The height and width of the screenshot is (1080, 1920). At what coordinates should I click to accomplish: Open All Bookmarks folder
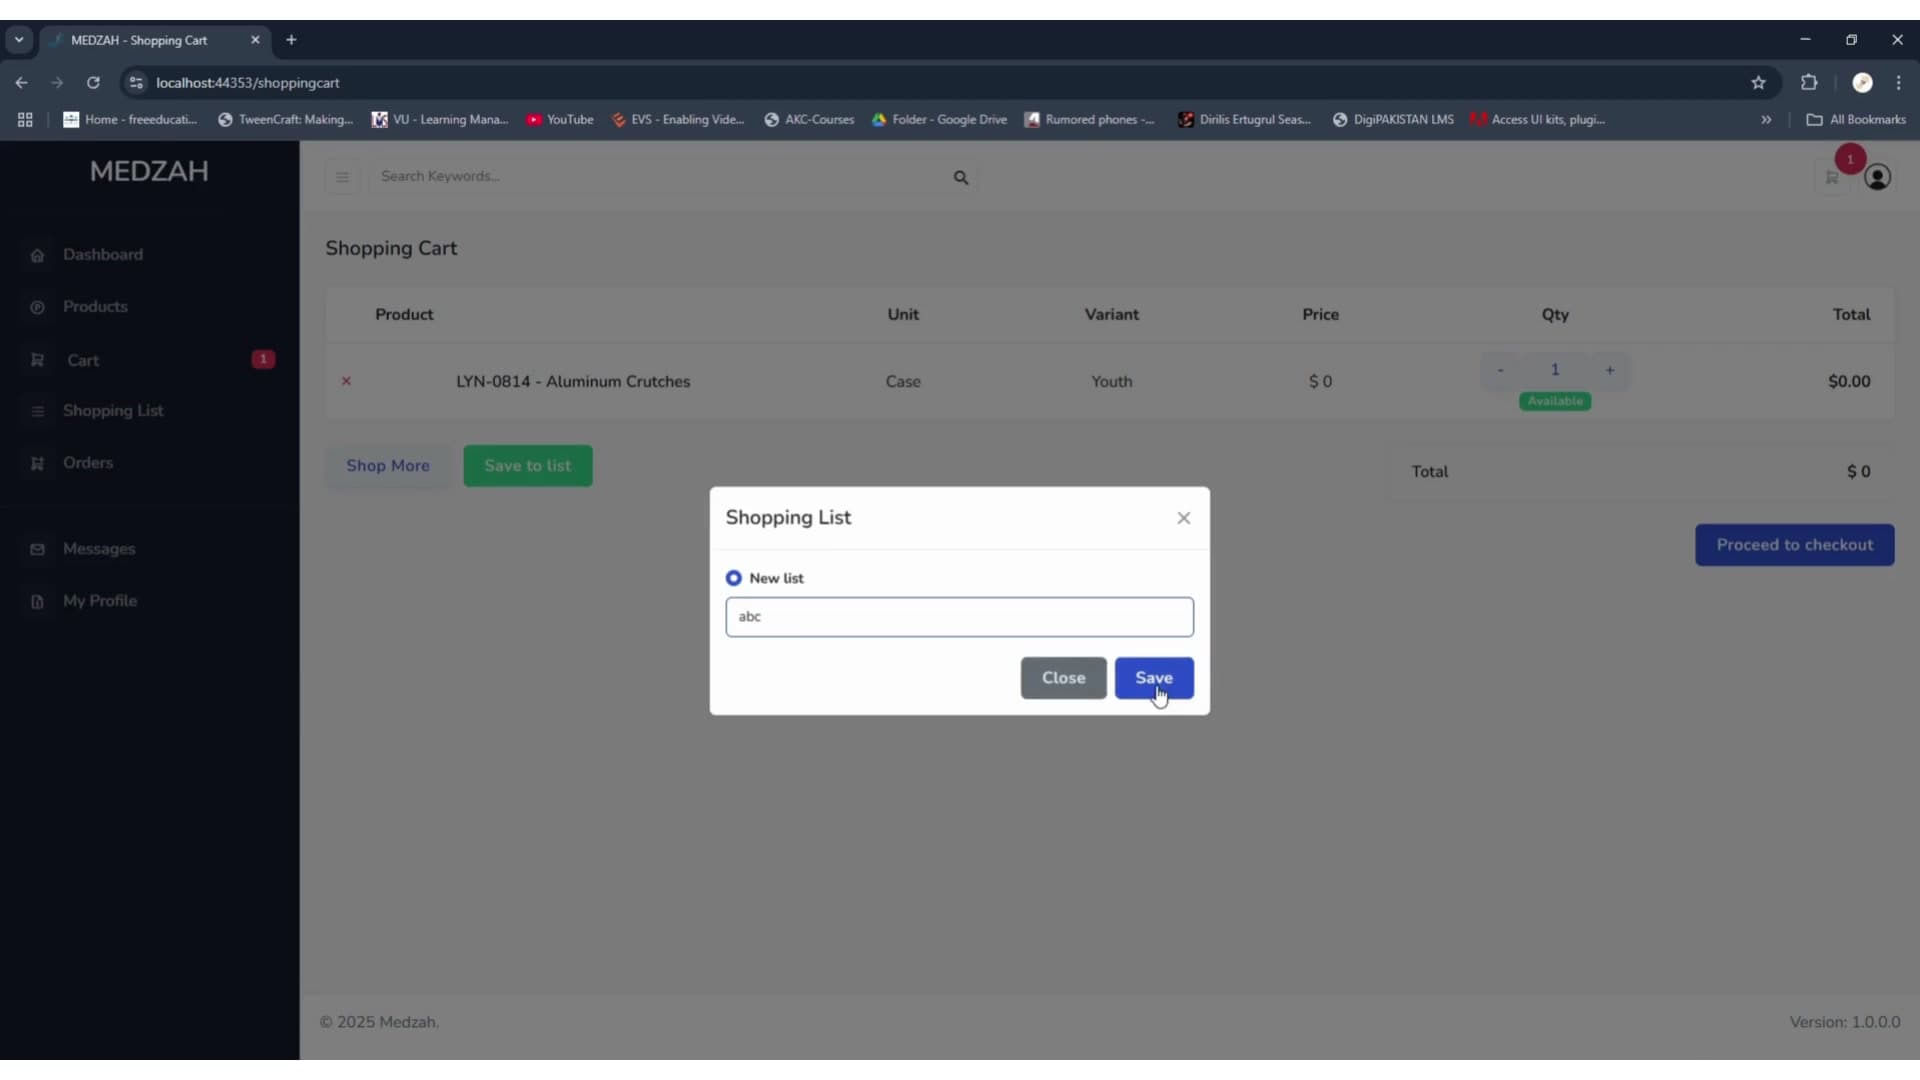coord(1856,120)
